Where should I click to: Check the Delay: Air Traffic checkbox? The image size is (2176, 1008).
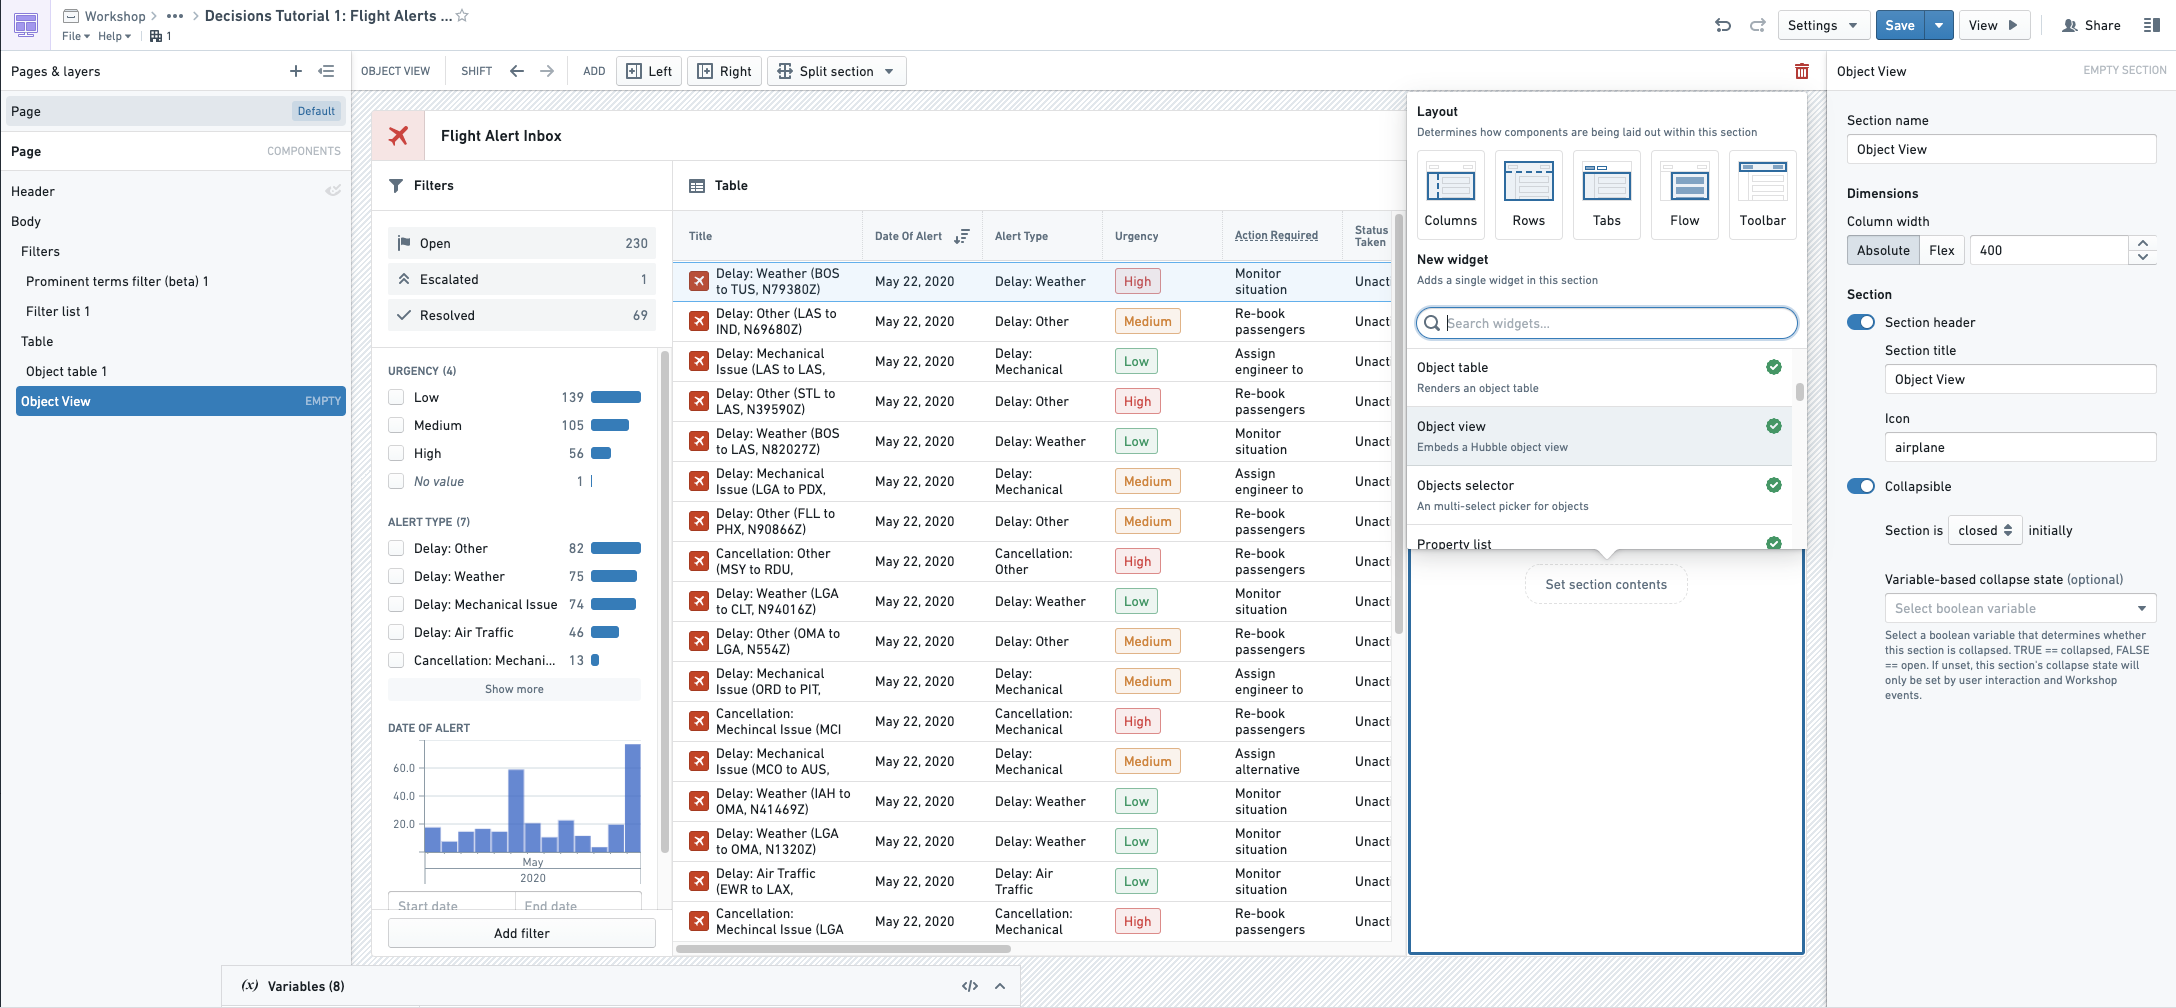tap(396, 632)
